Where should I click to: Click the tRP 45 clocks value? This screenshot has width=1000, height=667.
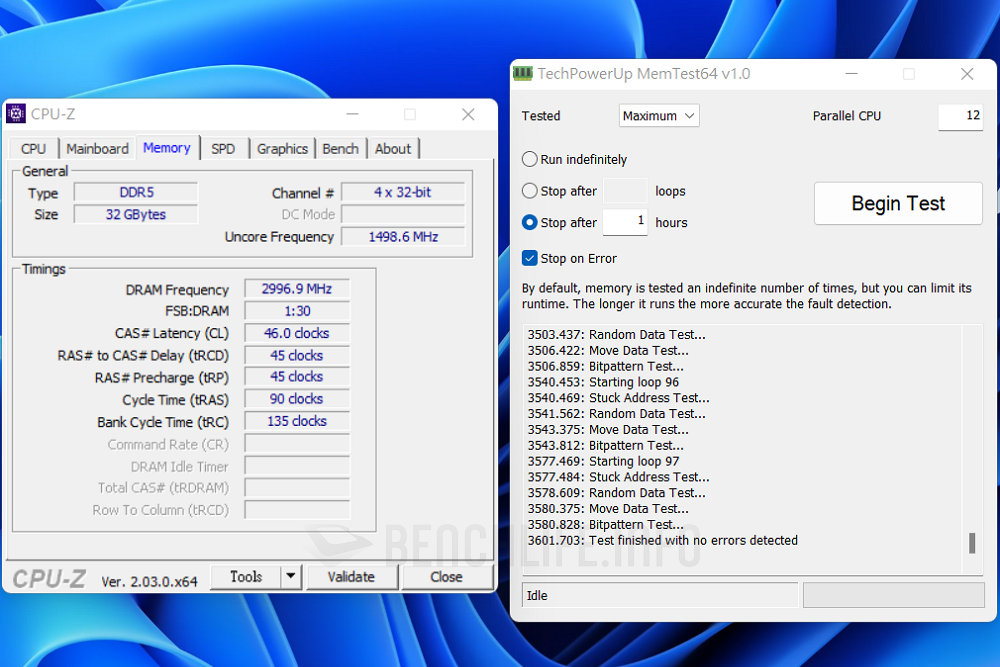click(x=297, y=377)
